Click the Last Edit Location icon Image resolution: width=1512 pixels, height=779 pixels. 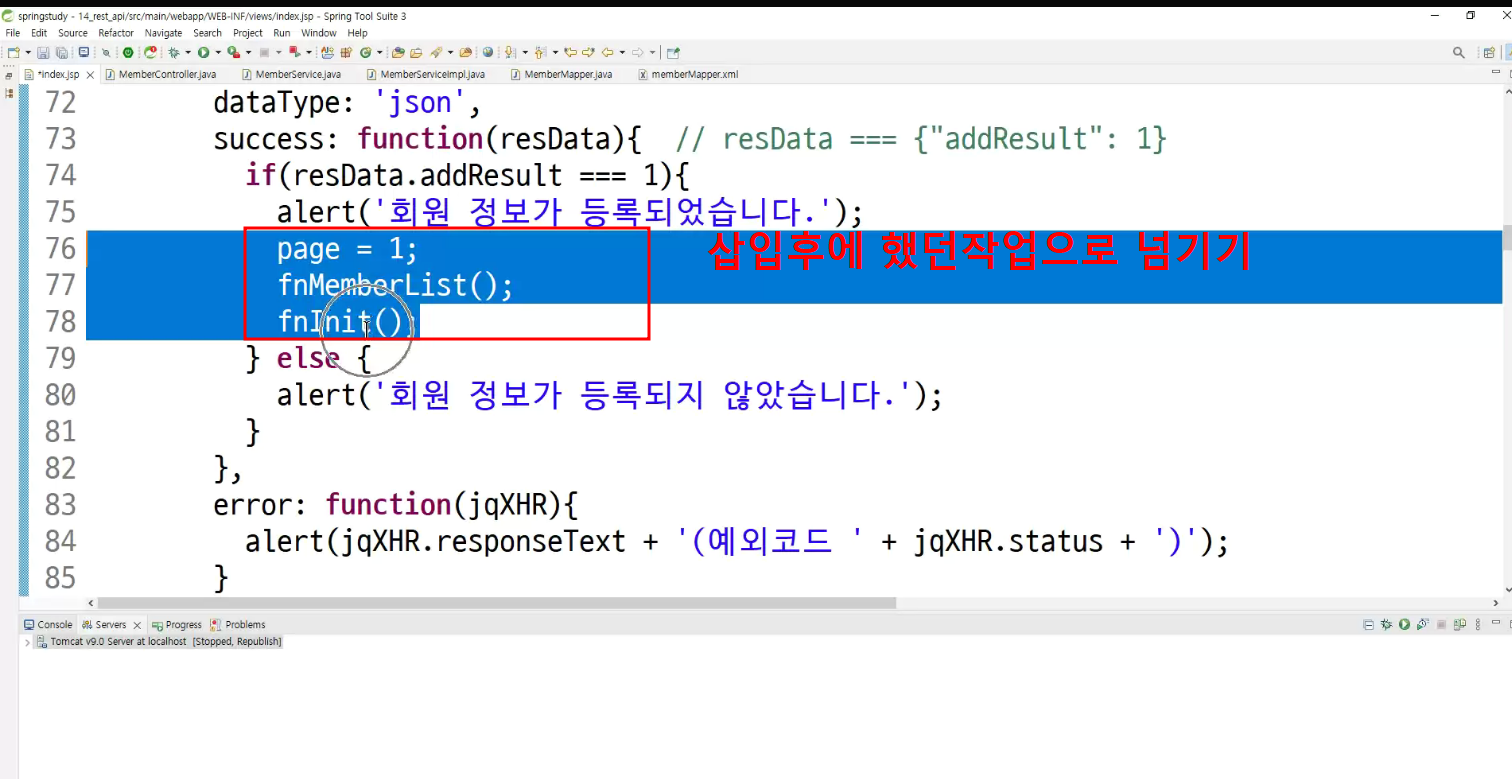pos(570,53)
